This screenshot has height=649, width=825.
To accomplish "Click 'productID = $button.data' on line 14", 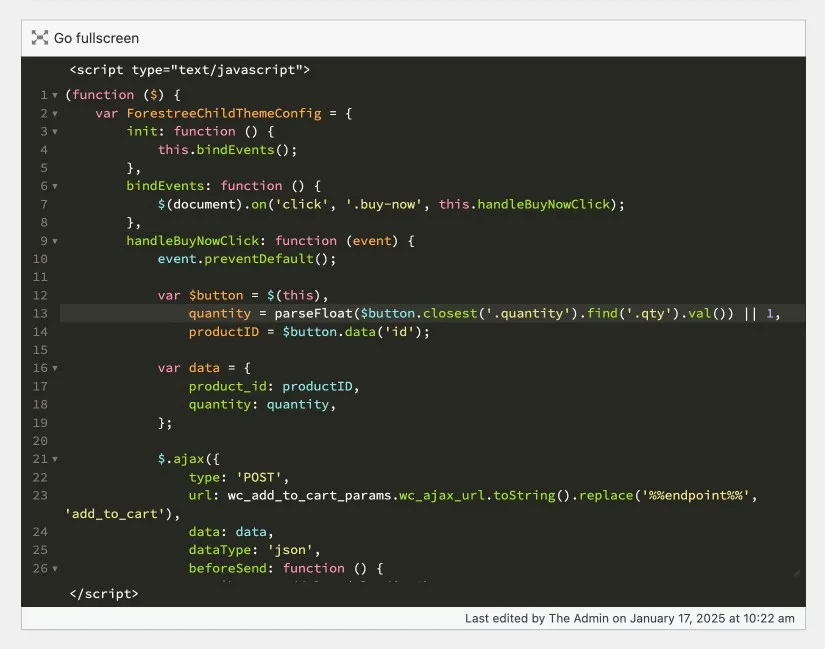I will tap(282, 332).
